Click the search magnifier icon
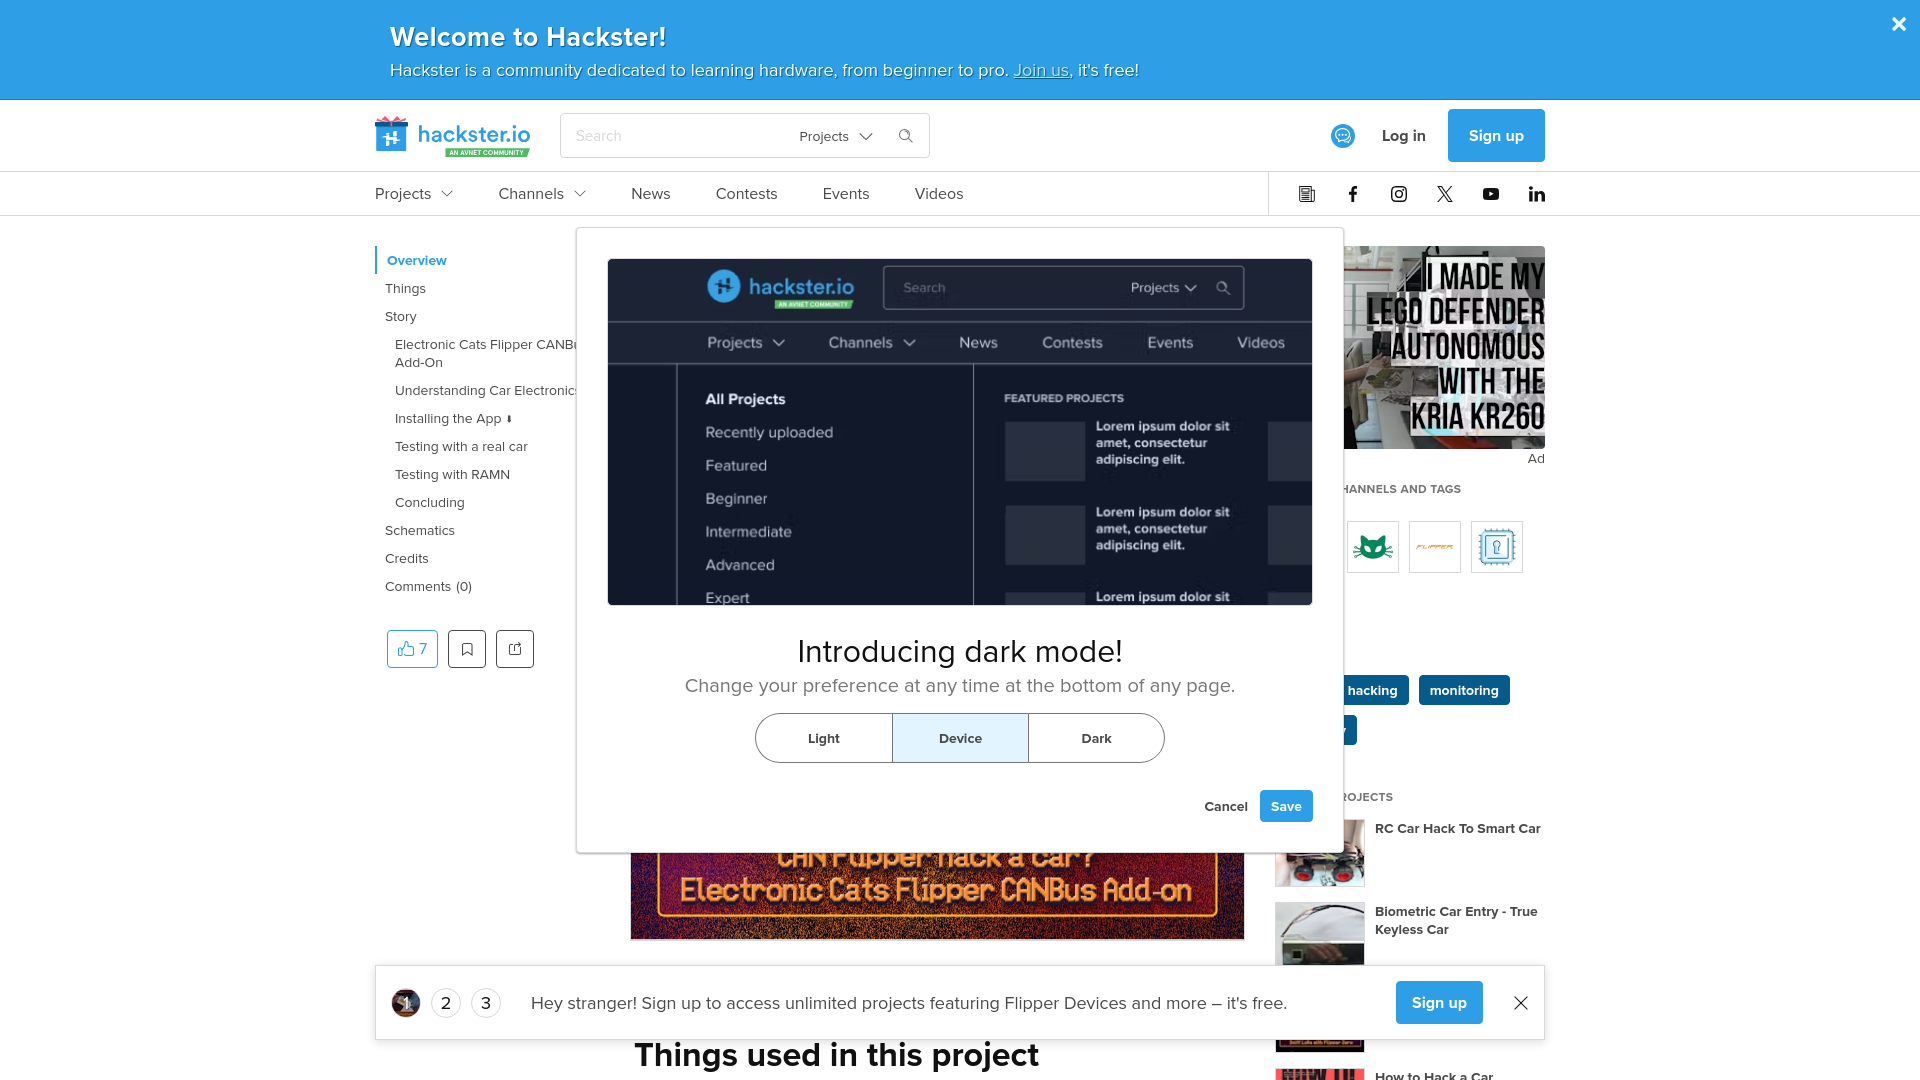The width and height of the screenshot is (1920, 1080). 906,136
